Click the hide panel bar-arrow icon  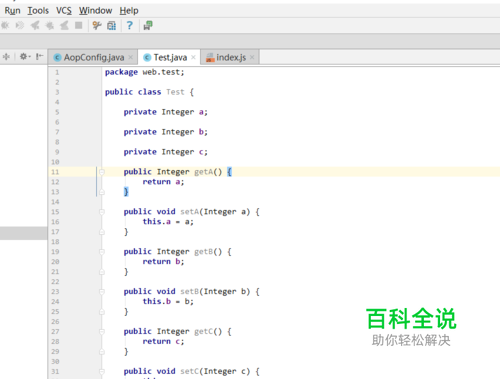tap(40, 57)
